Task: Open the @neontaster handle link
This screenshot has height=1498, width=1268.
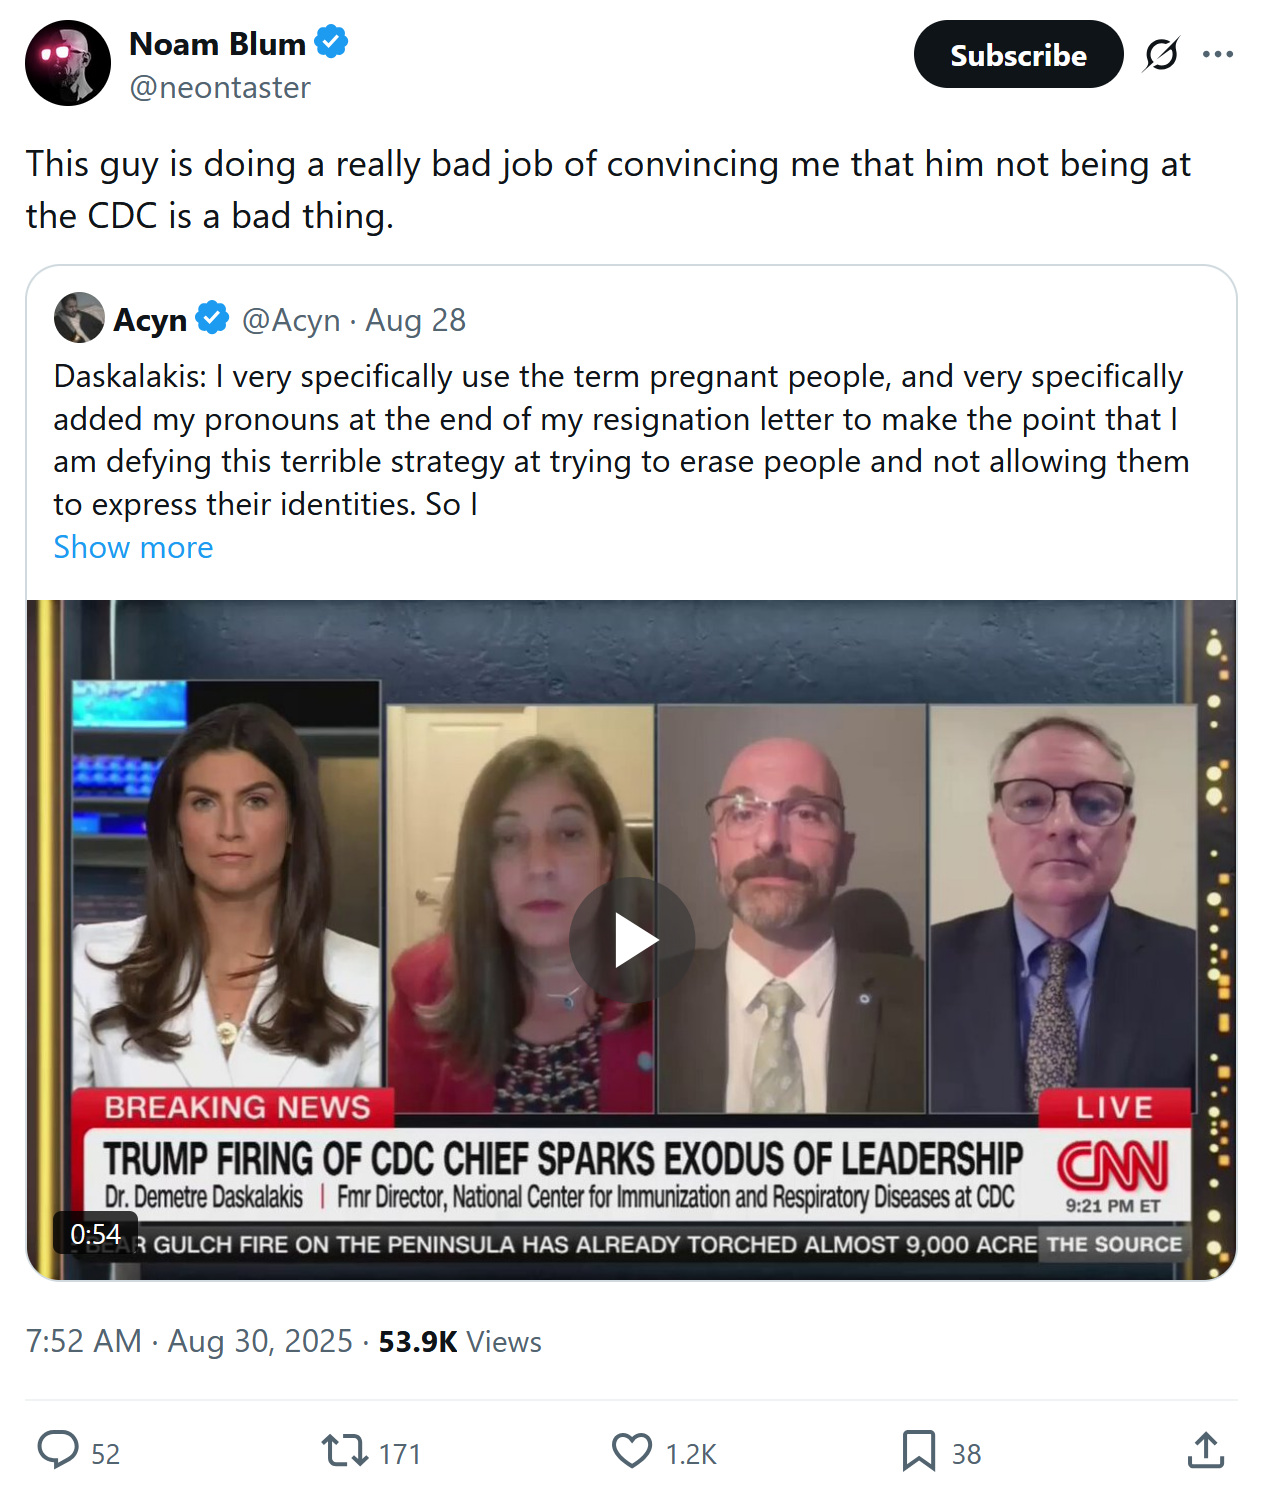Action: 220,88
